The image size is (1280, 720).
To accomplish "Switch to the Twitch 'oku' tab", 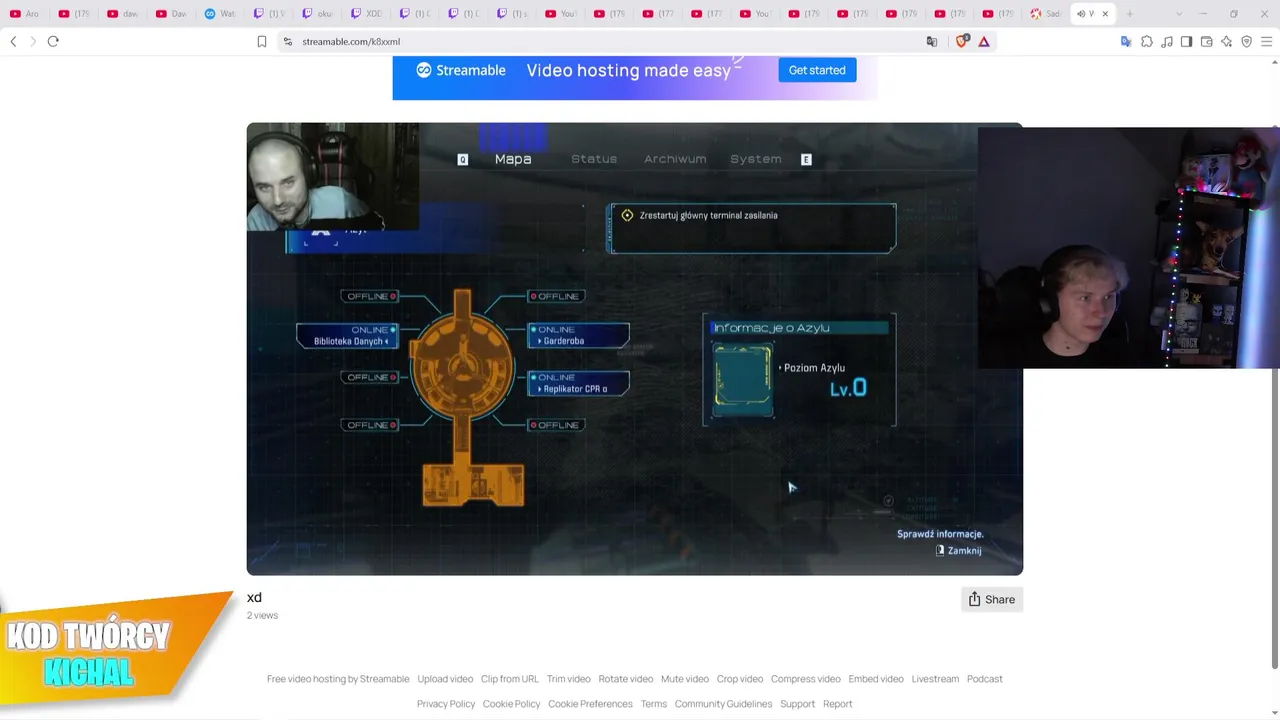I will click(316, 14).
